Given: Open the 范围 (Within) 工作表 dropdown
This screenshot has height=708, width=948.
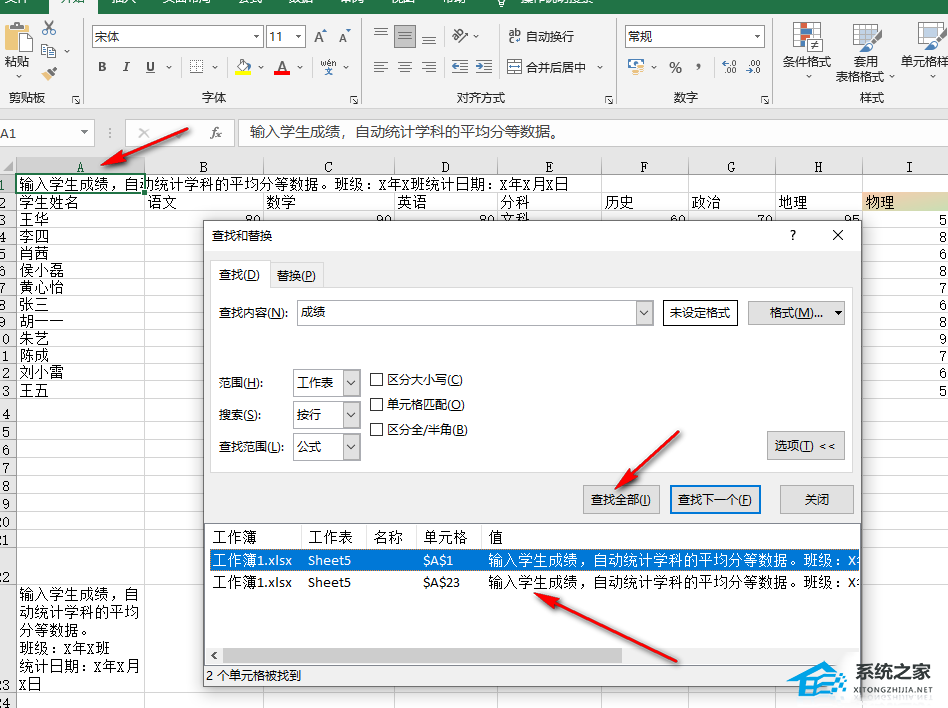Looking at the screenshot, I should click(x=351, y=383).
